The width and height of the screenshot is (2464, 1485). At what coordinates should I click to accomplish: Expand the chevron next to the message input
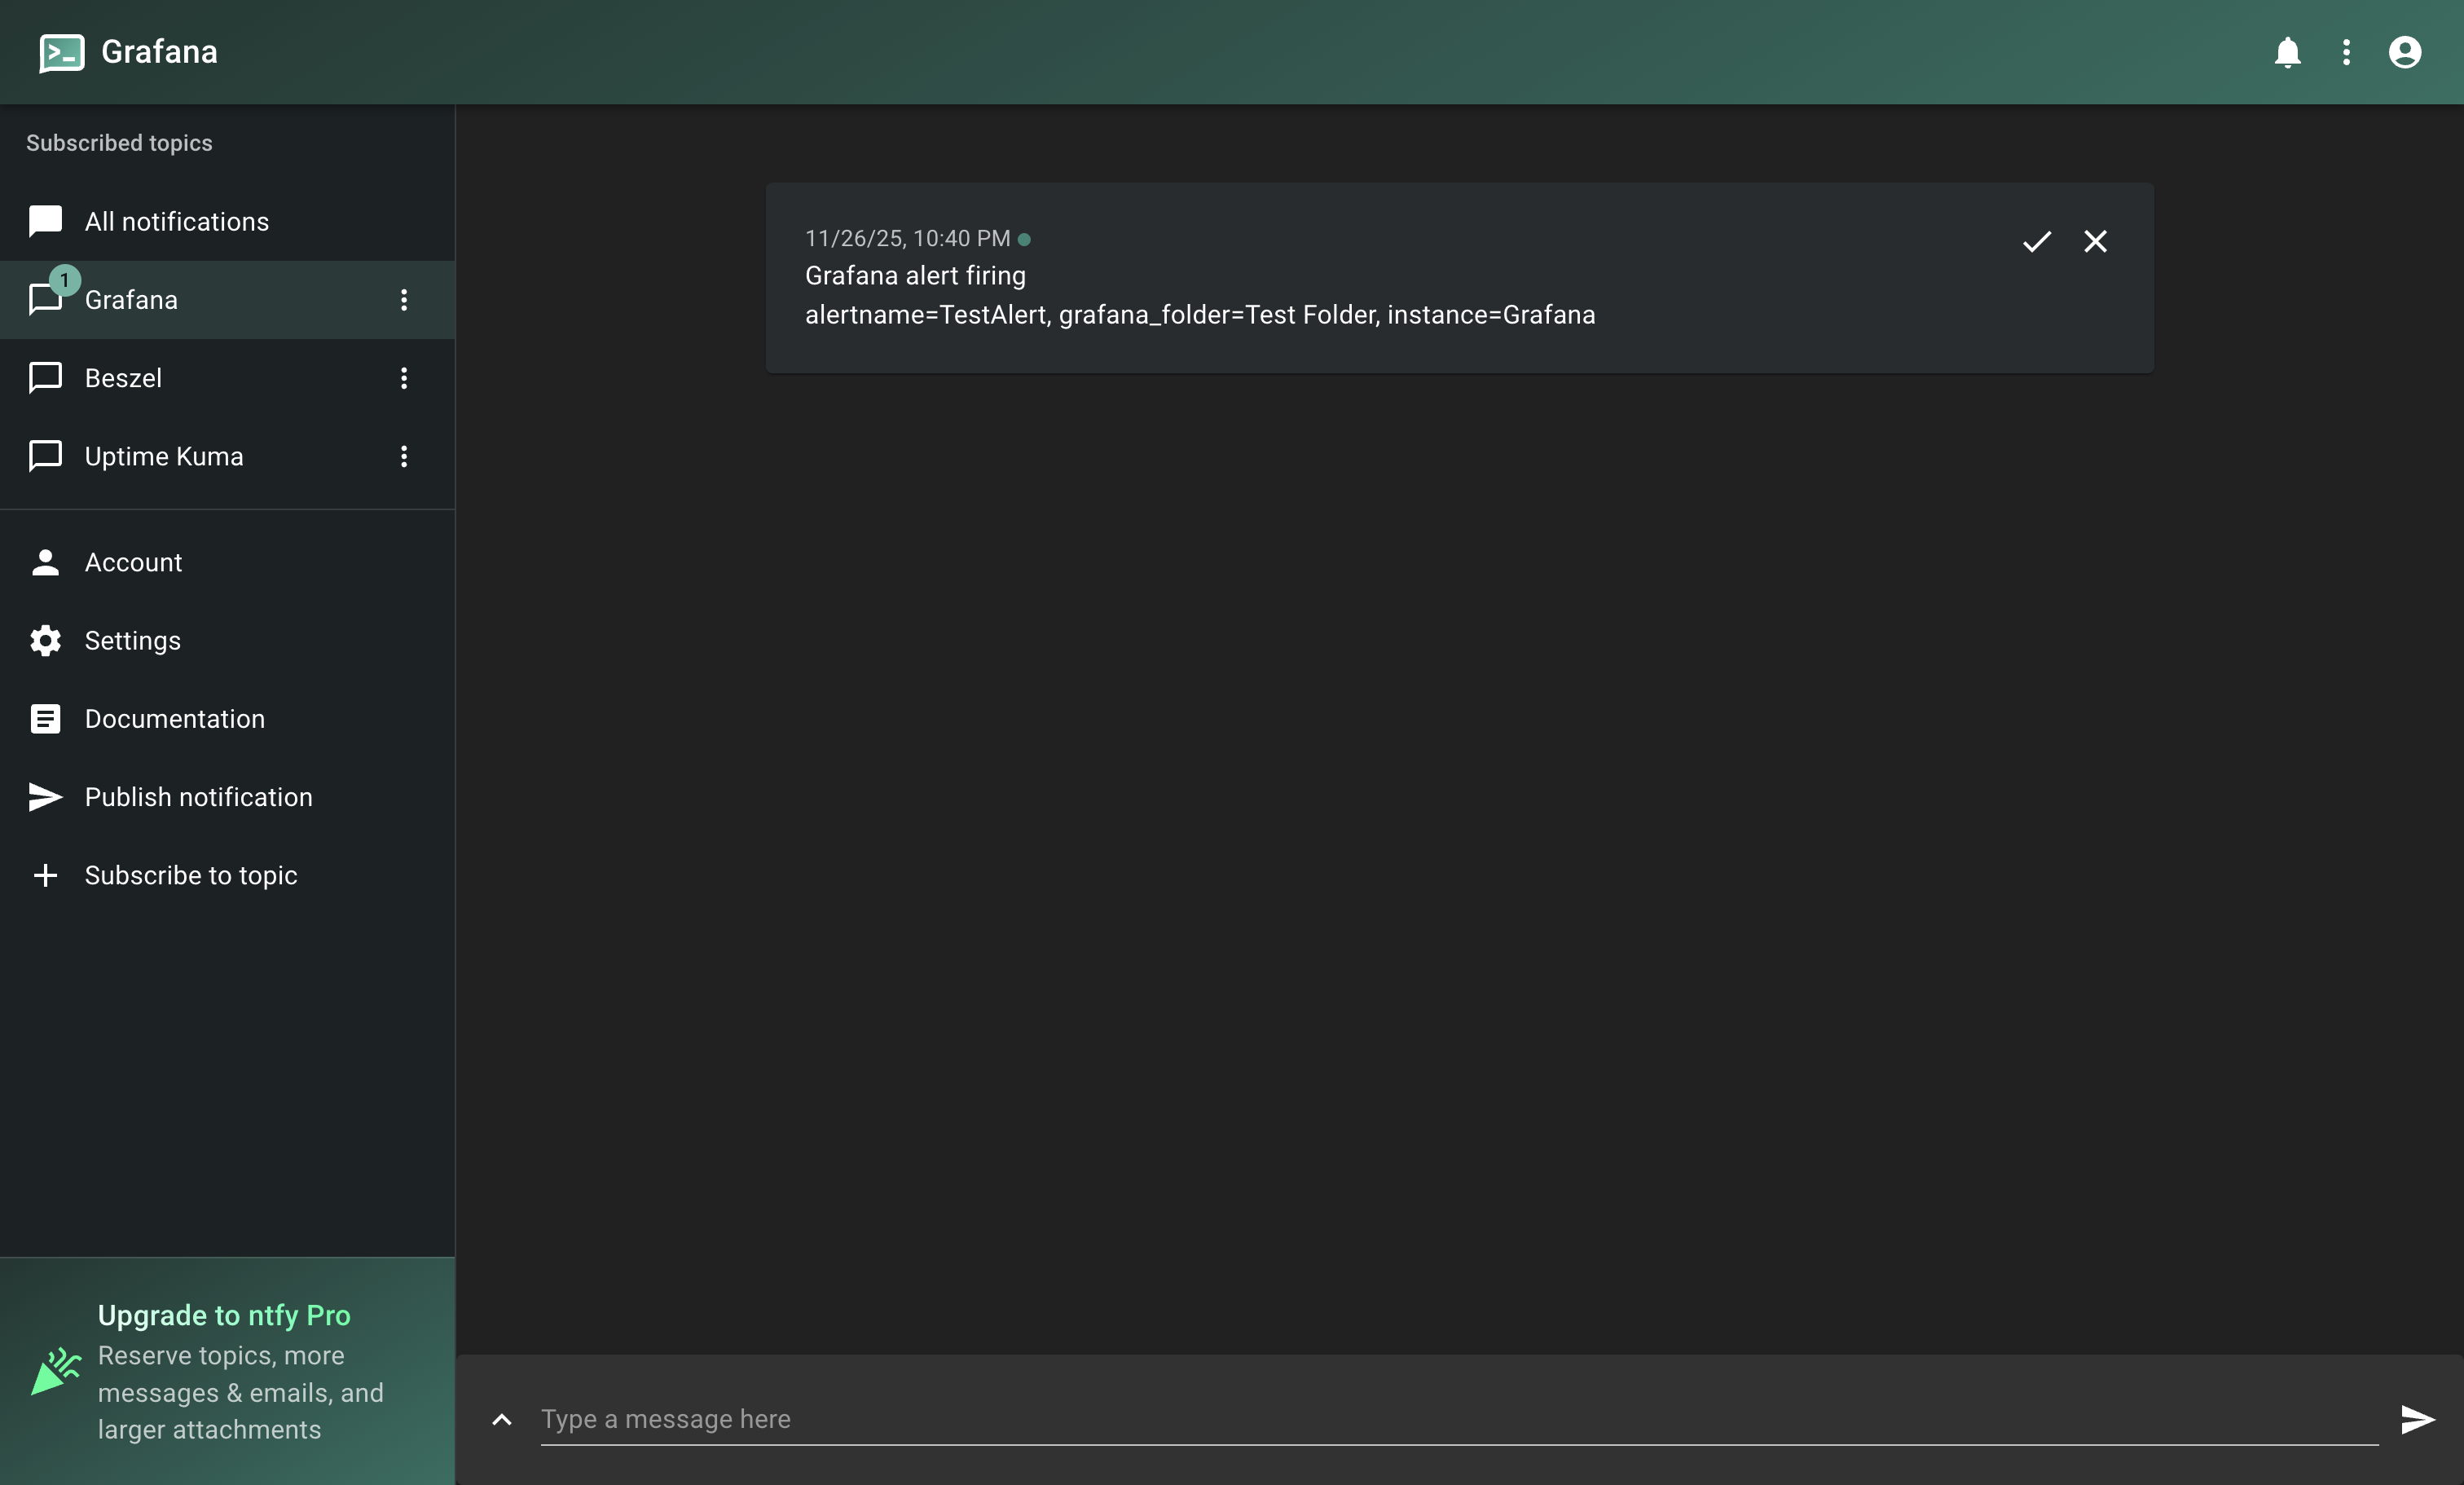point(500,1419)
